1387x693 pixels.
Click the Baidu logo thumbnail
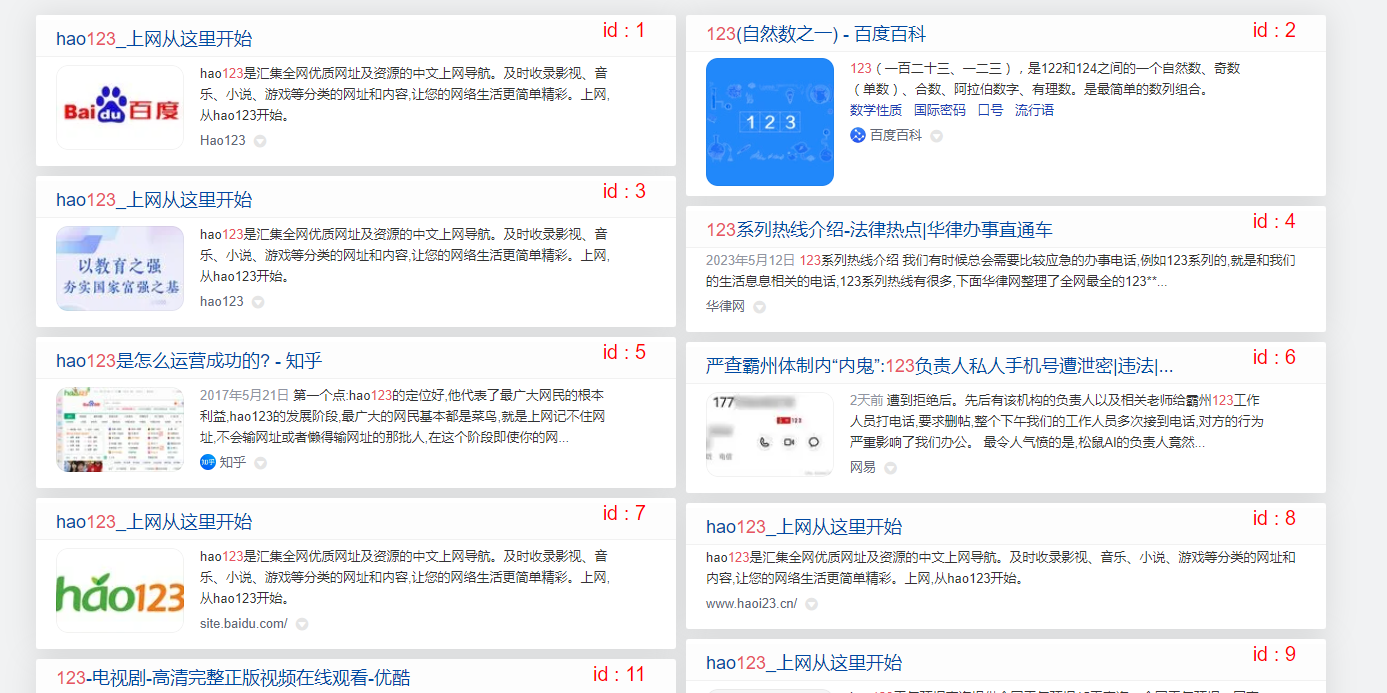(x=120, y=108)
